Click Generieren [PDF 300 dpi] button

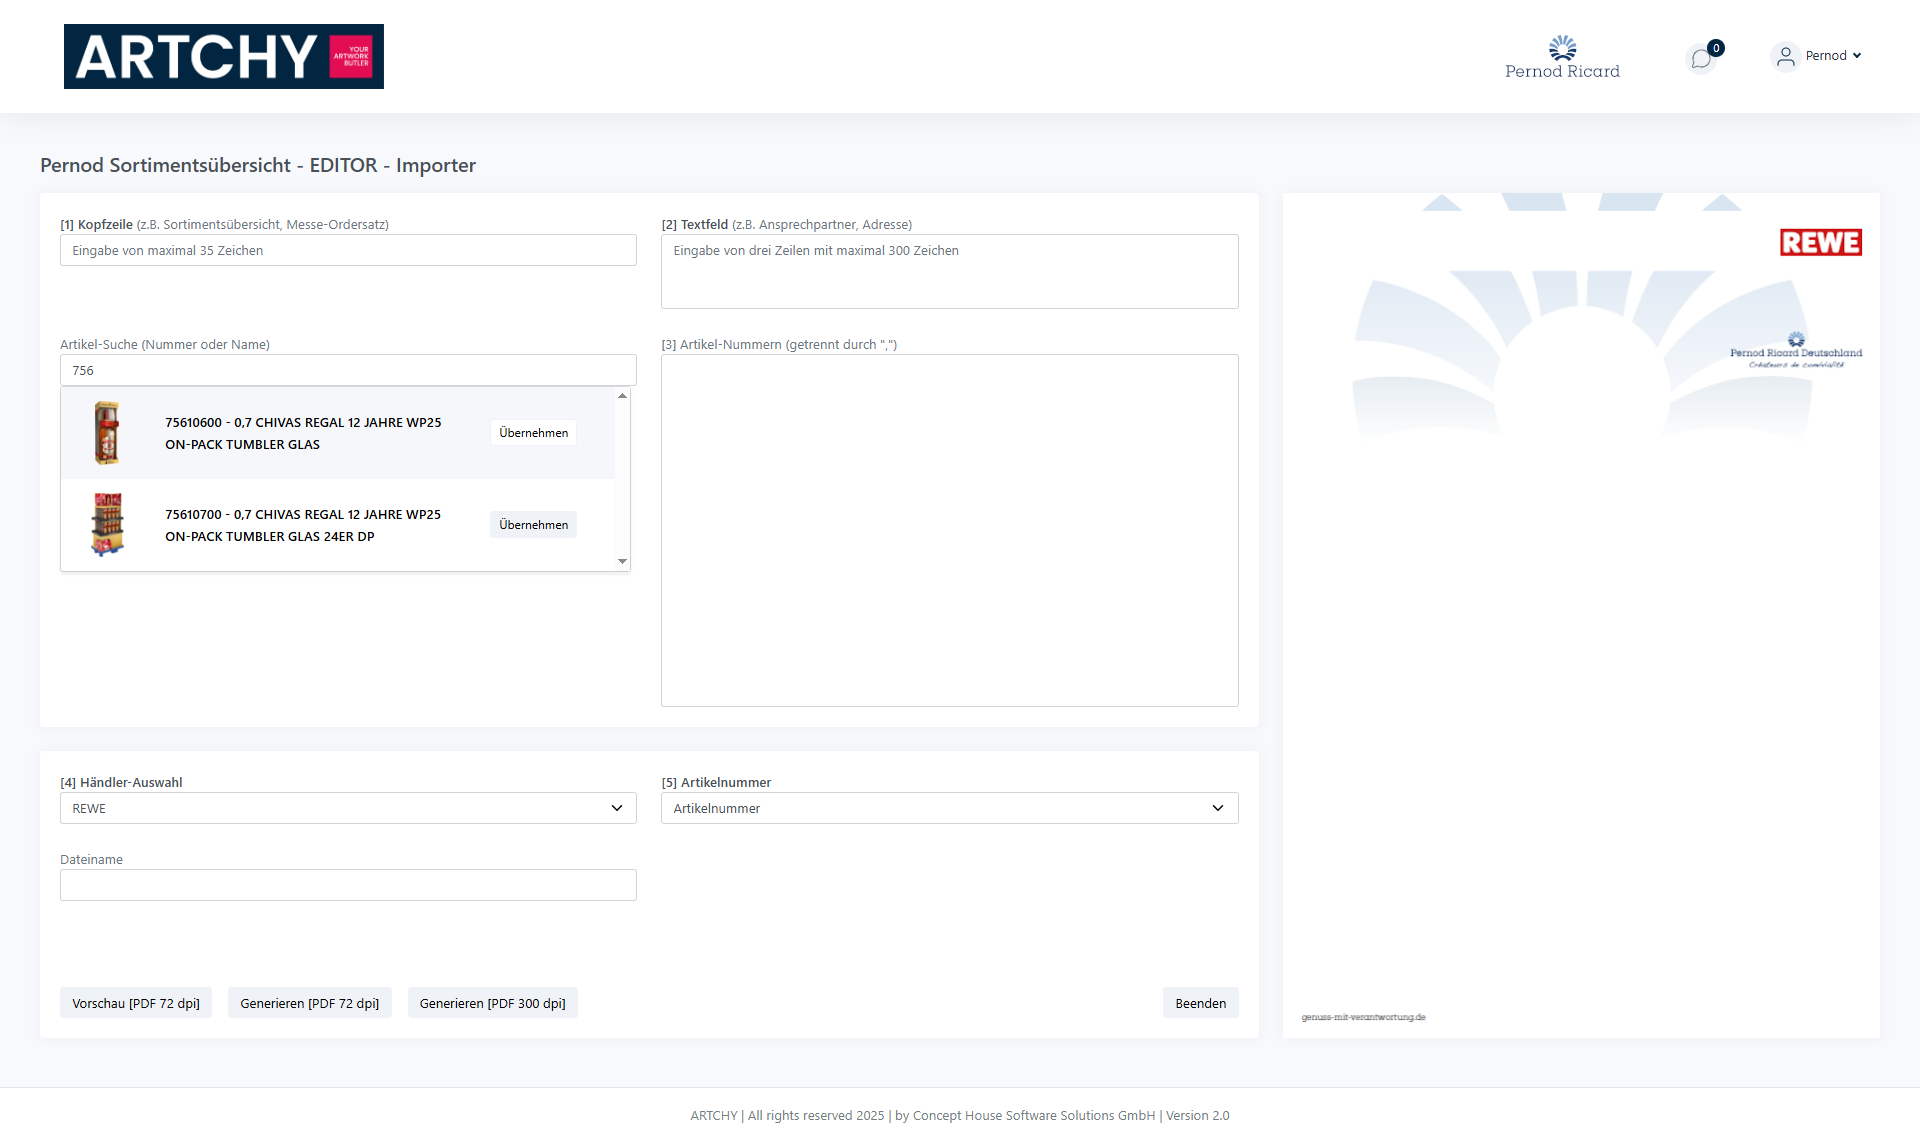[x=492, y=1003]
